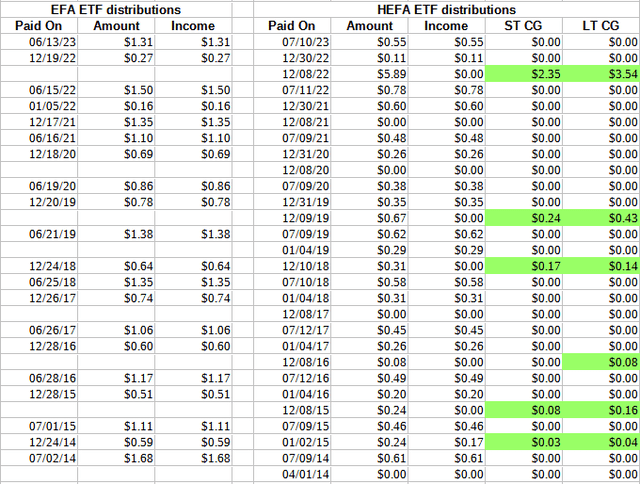The image size is (640, 484).
Task: Click the EFA date cell 07/02/14
Action: tap(39, 458)
